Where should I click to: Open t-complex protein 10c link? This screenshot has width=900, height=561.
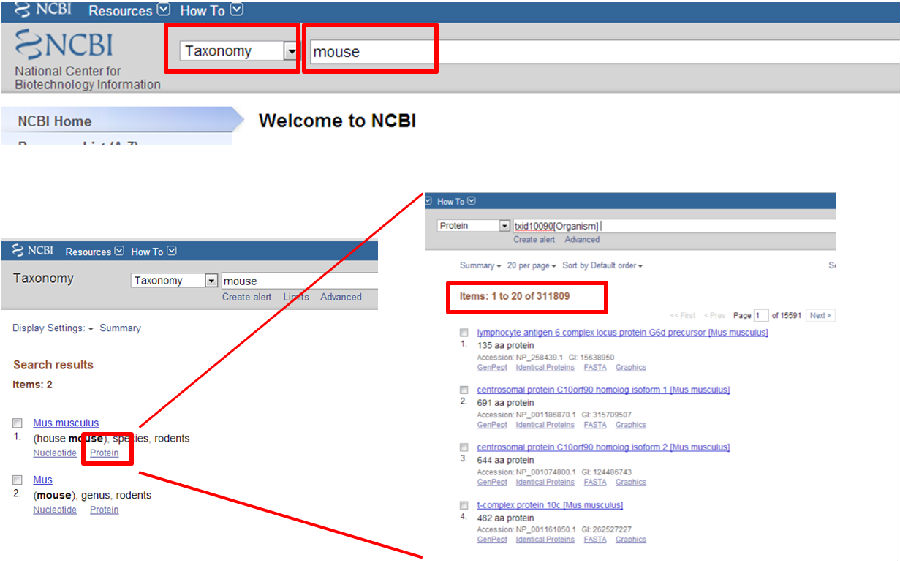coord(550,505)
